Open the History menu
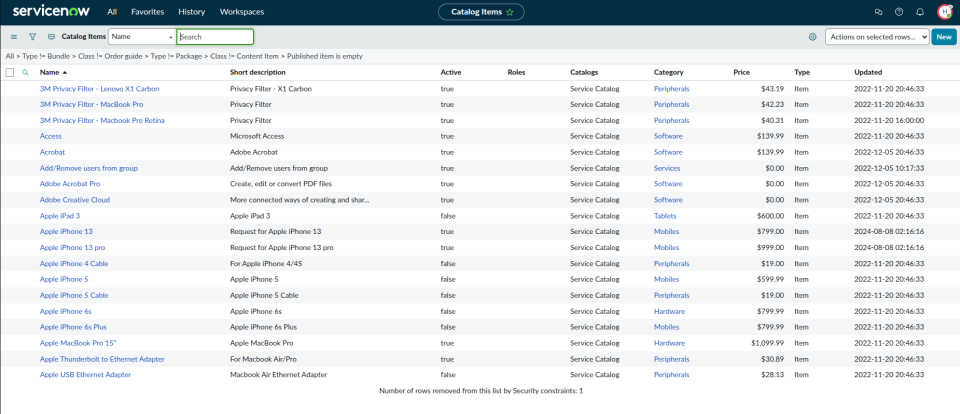This screenshot has height=414, width=960. tap(192, 12)
